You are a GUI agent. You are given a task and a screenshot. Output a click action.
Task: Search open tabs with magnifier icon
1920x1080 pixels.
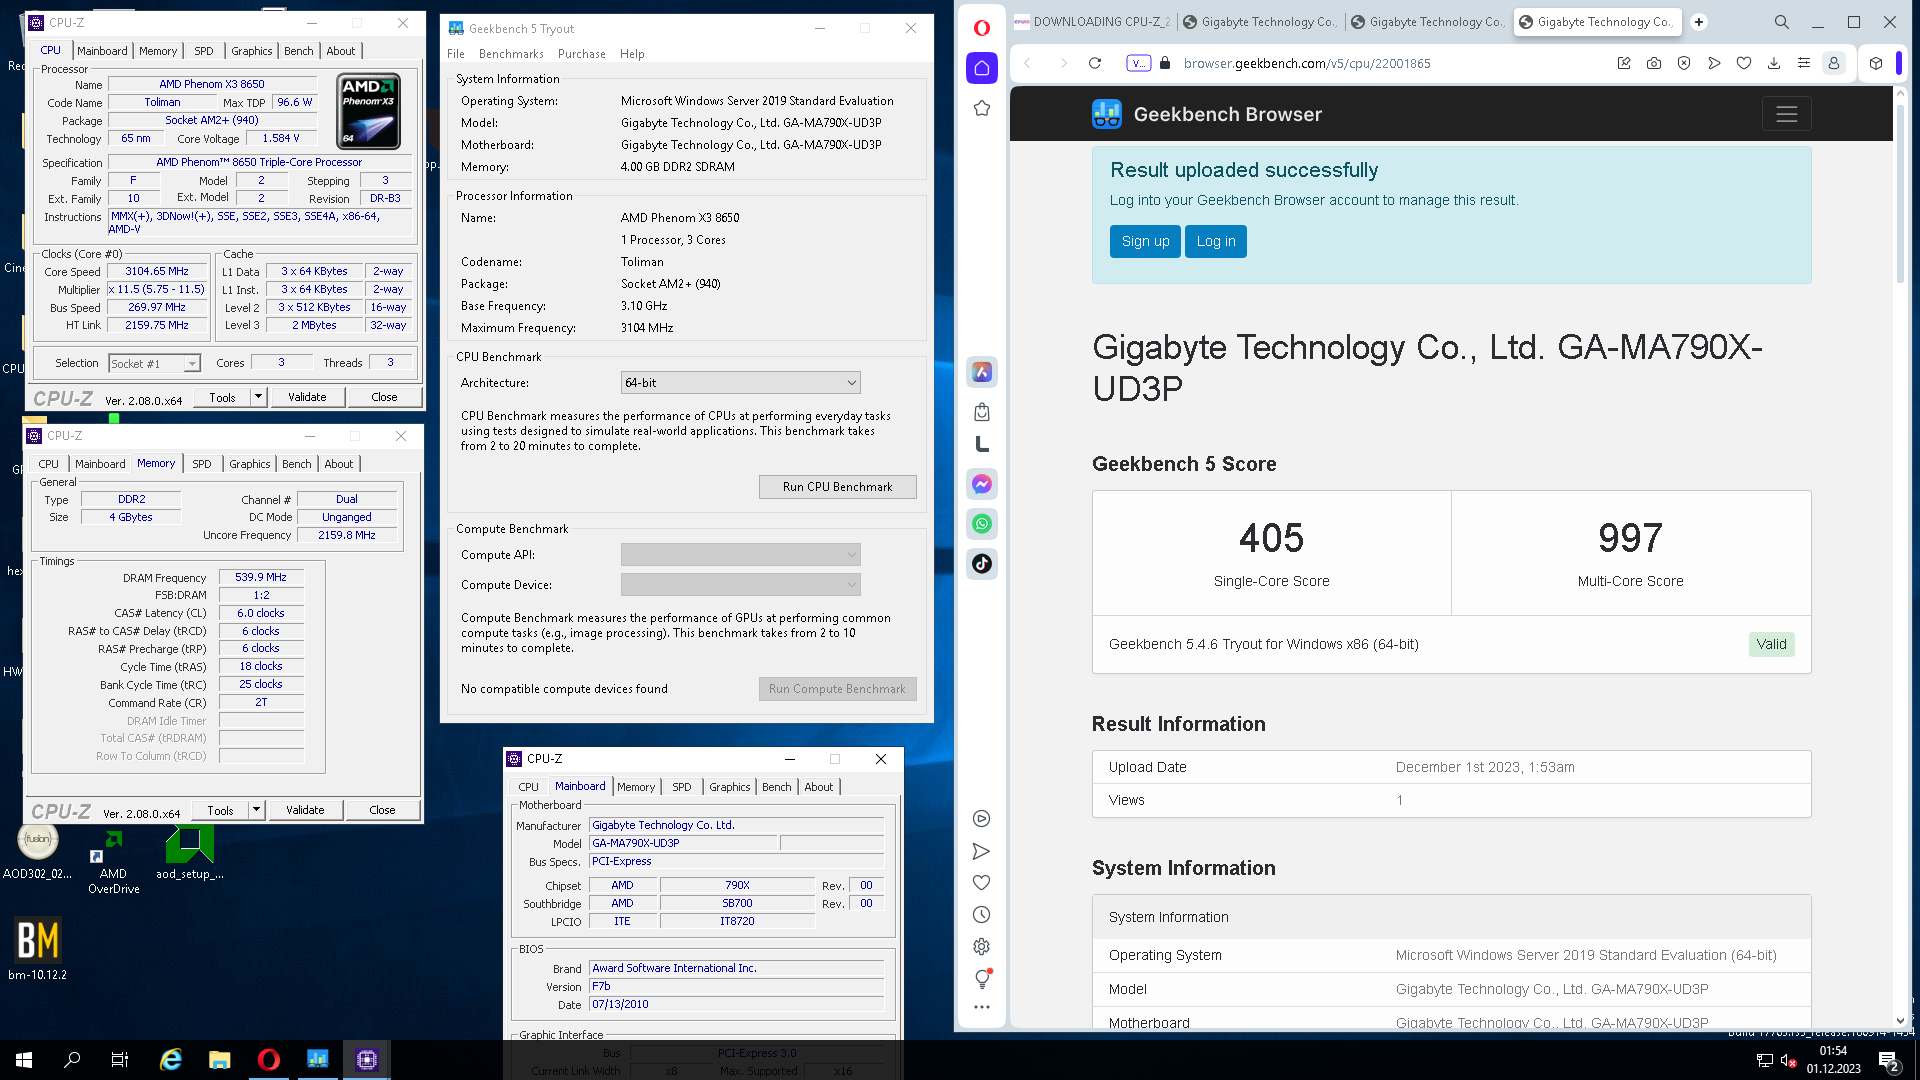(1781, 22)
